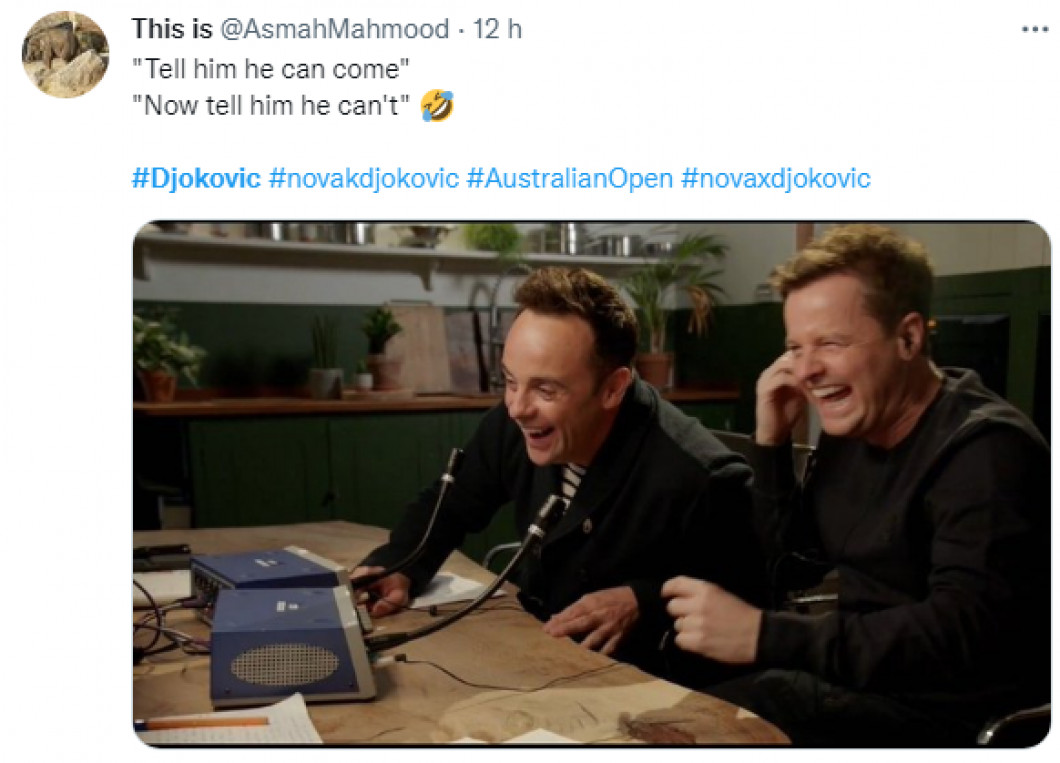1060x763 pixels.
Task: Open the tweet's three-dot more options menu
Action: point(1034,30)
